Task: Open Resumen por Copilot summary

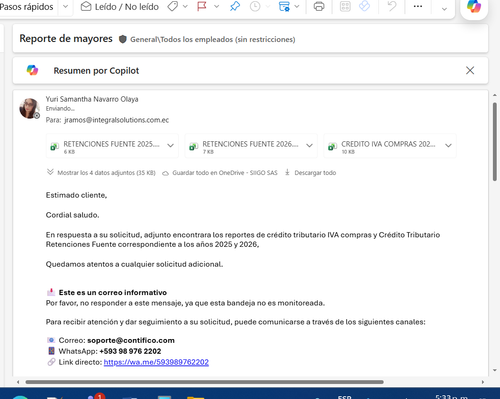Action: coord(96,71)
